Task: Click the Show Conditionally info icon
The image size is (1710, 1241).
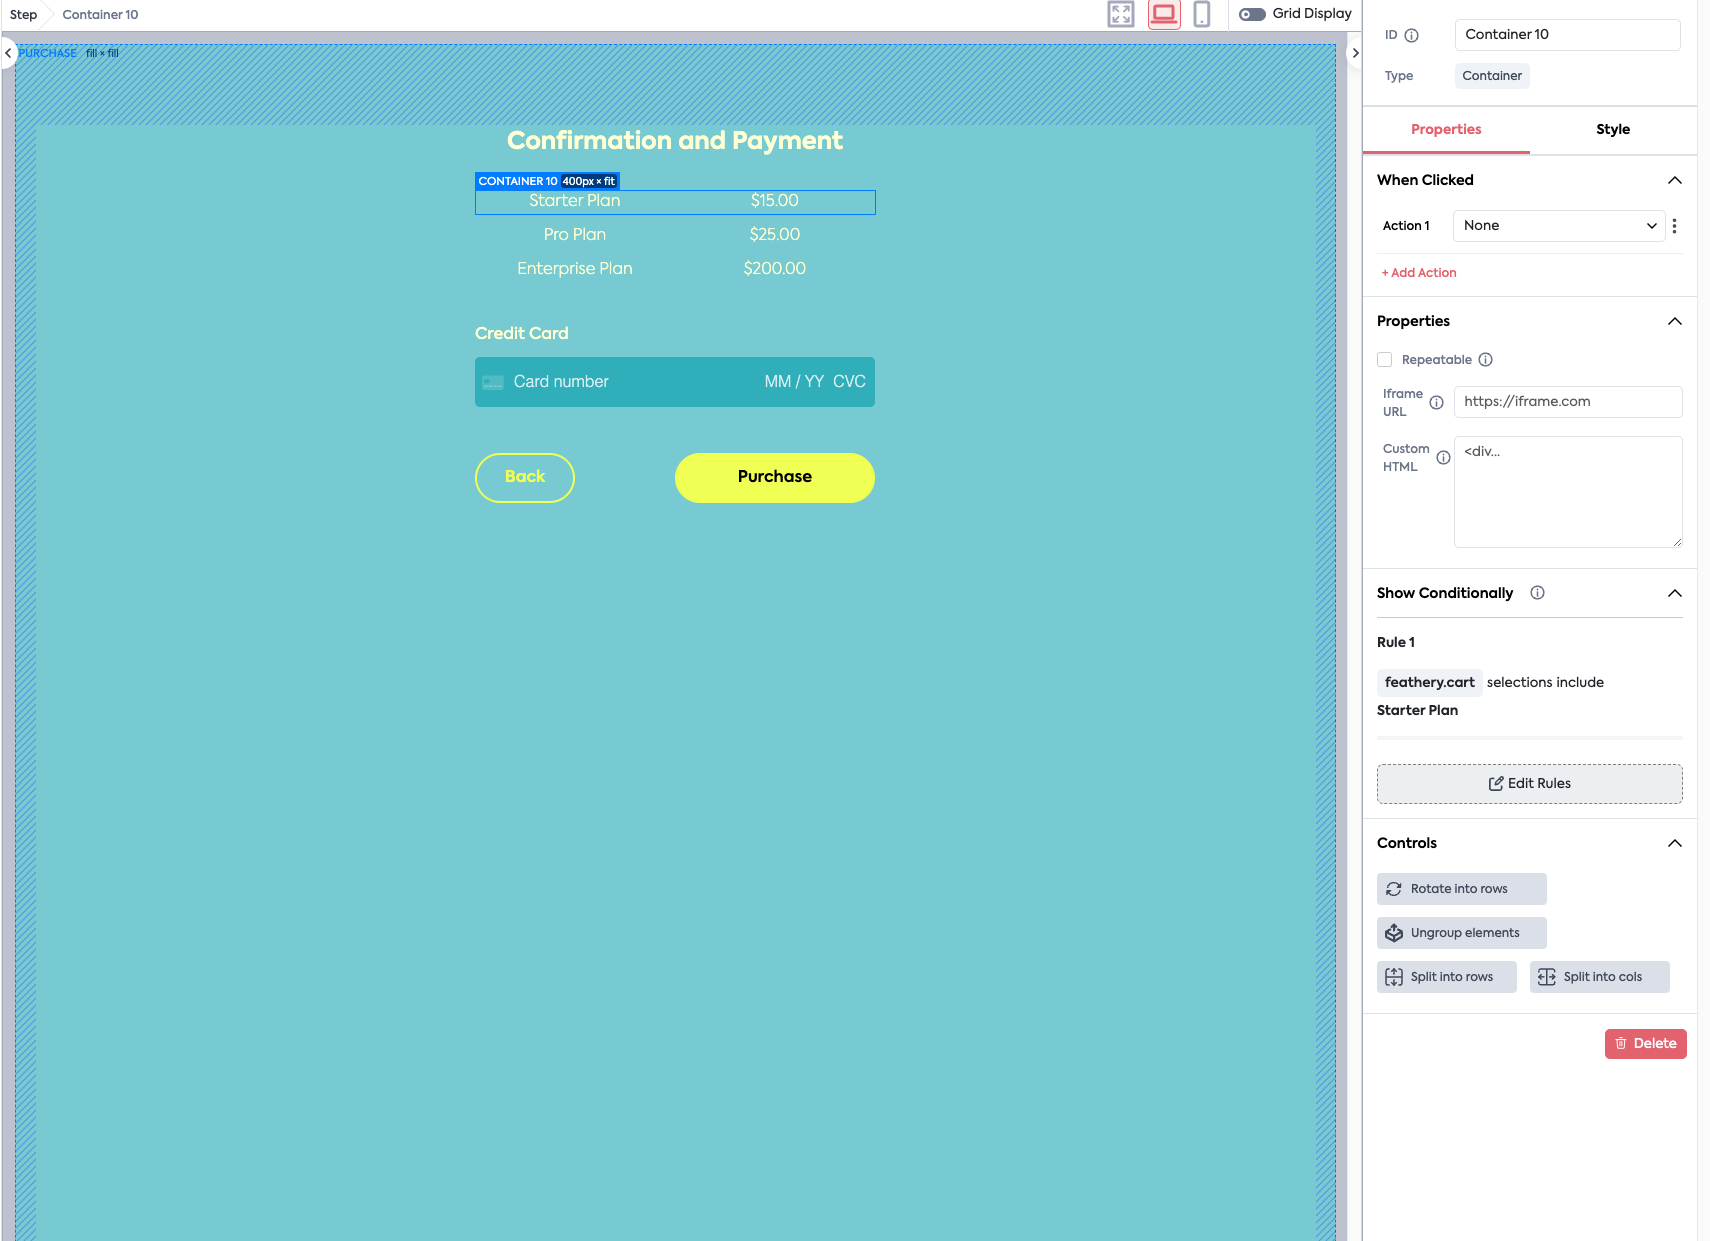Action: (x=1537, y=593)
